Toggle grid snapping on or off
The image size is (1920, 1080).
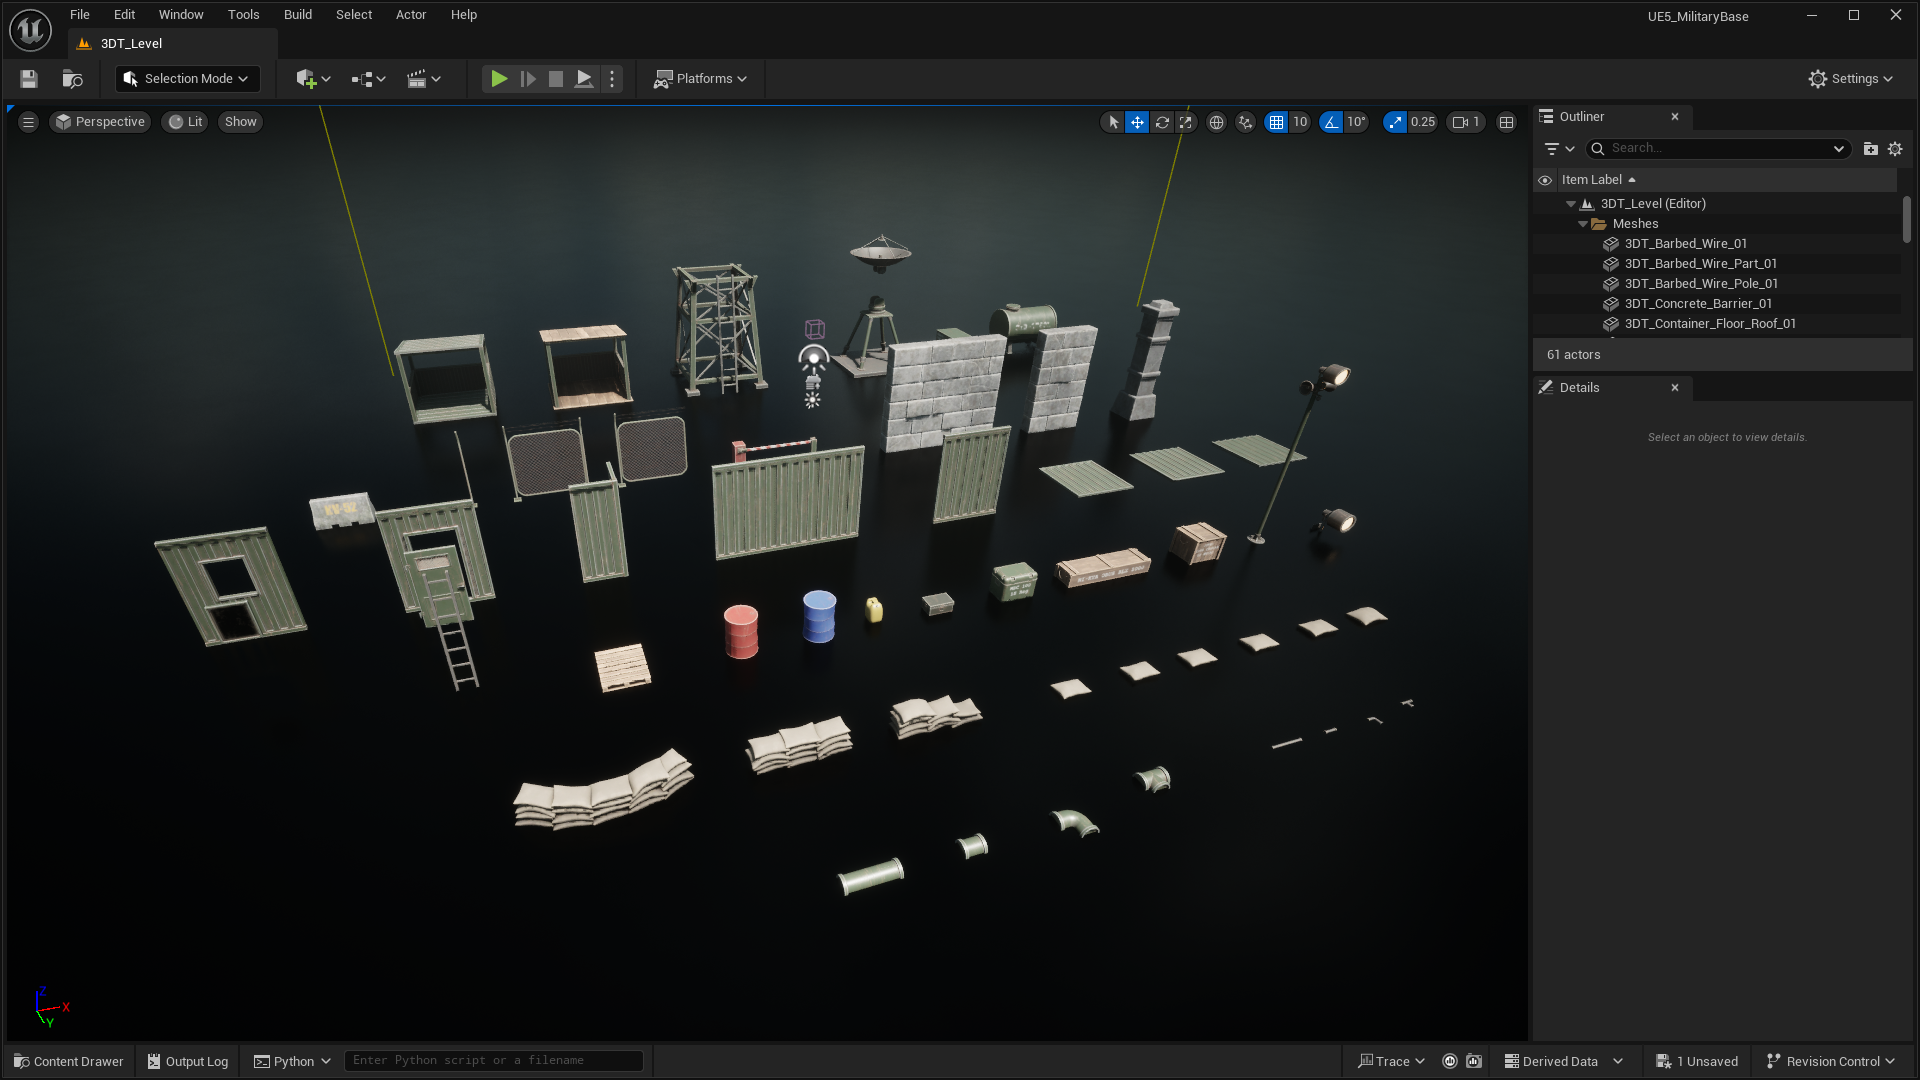point(1276,122)
